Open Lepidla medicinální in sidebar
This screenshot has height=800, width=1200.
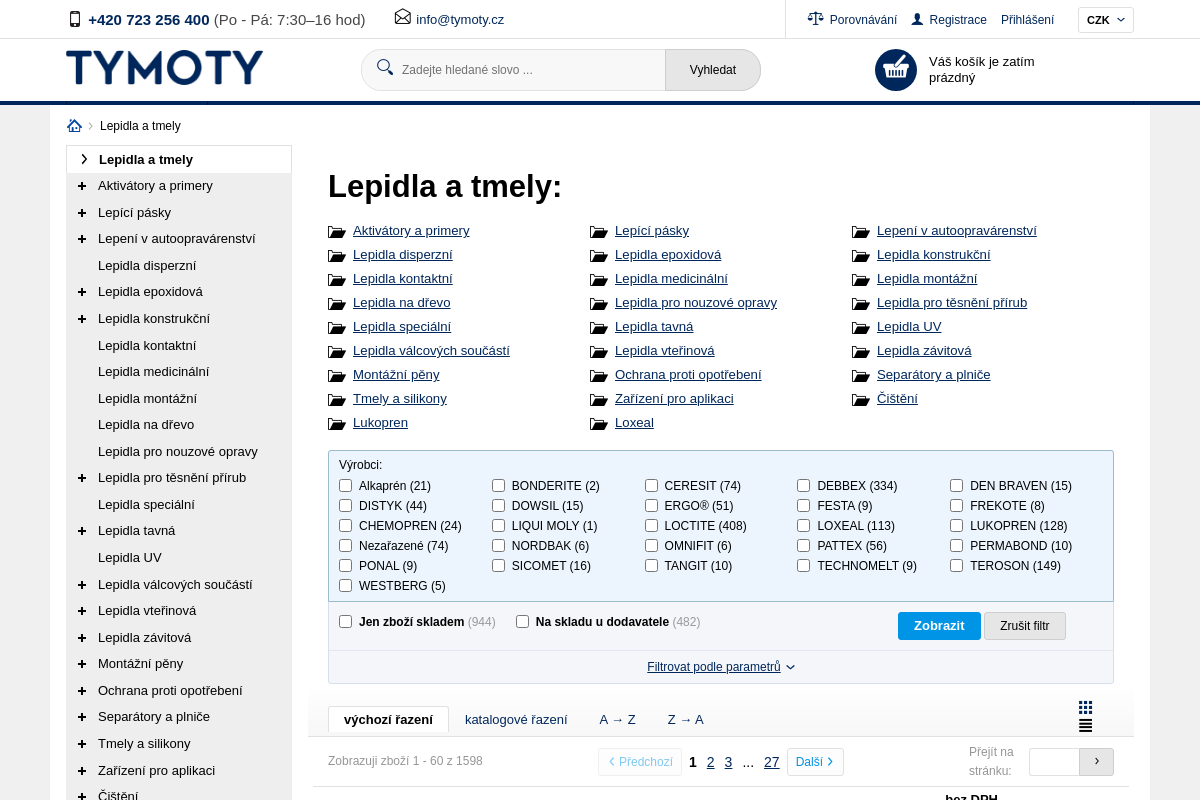click(153, 371)
